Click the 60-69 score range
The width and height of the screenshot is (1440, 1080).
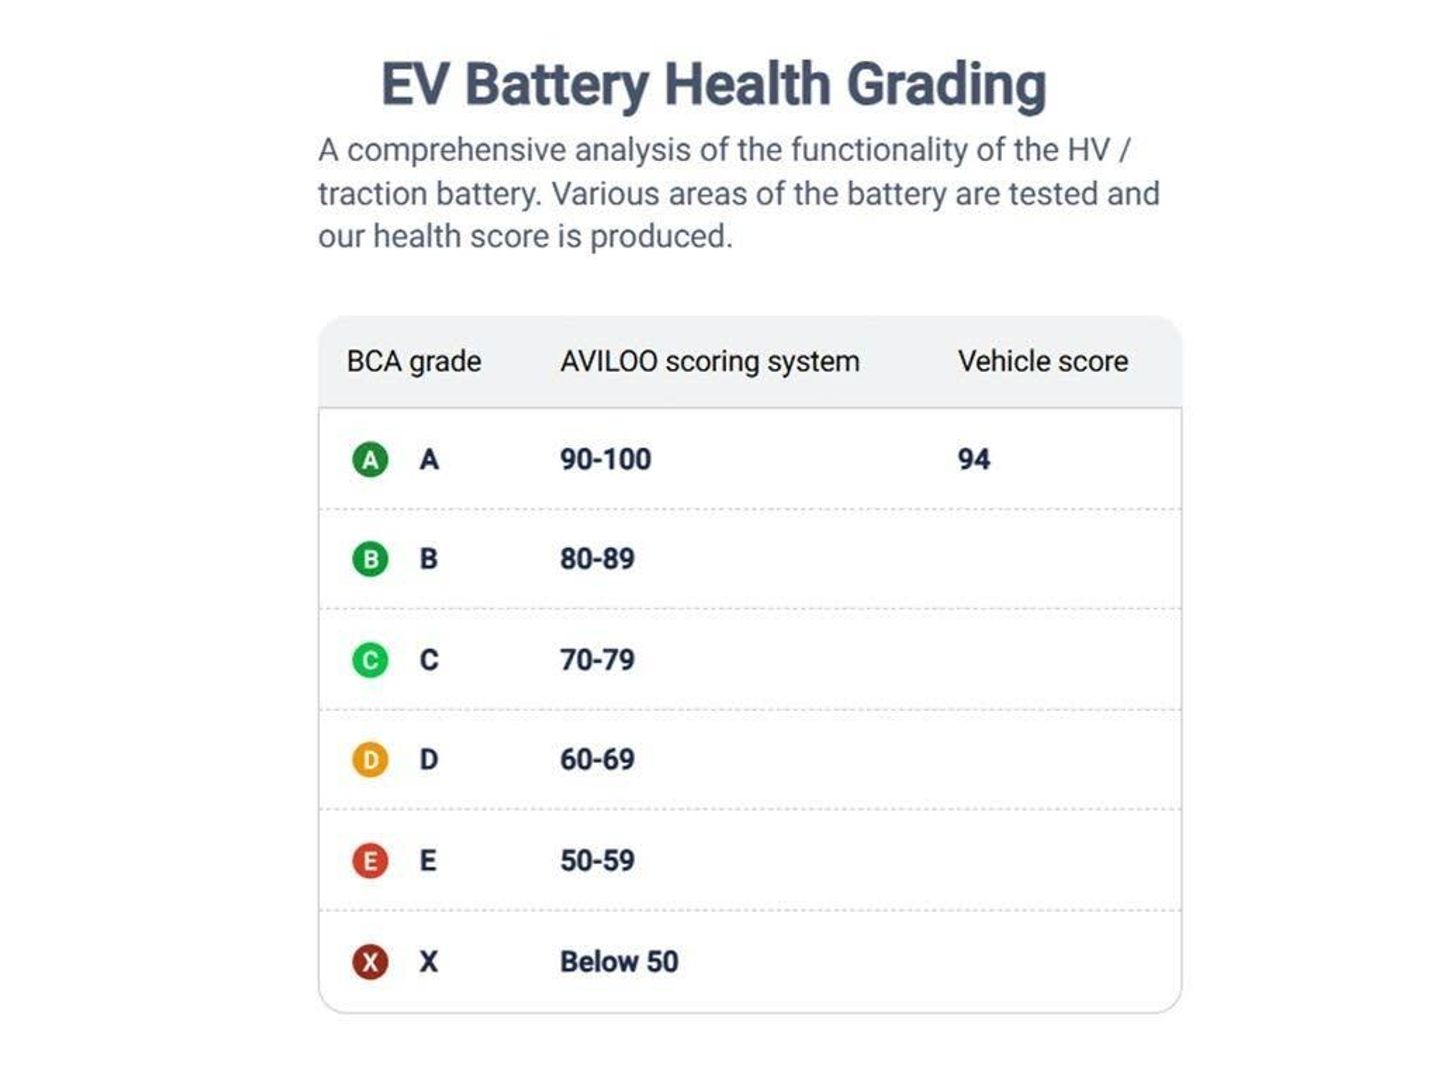click(x=597, y=760)
